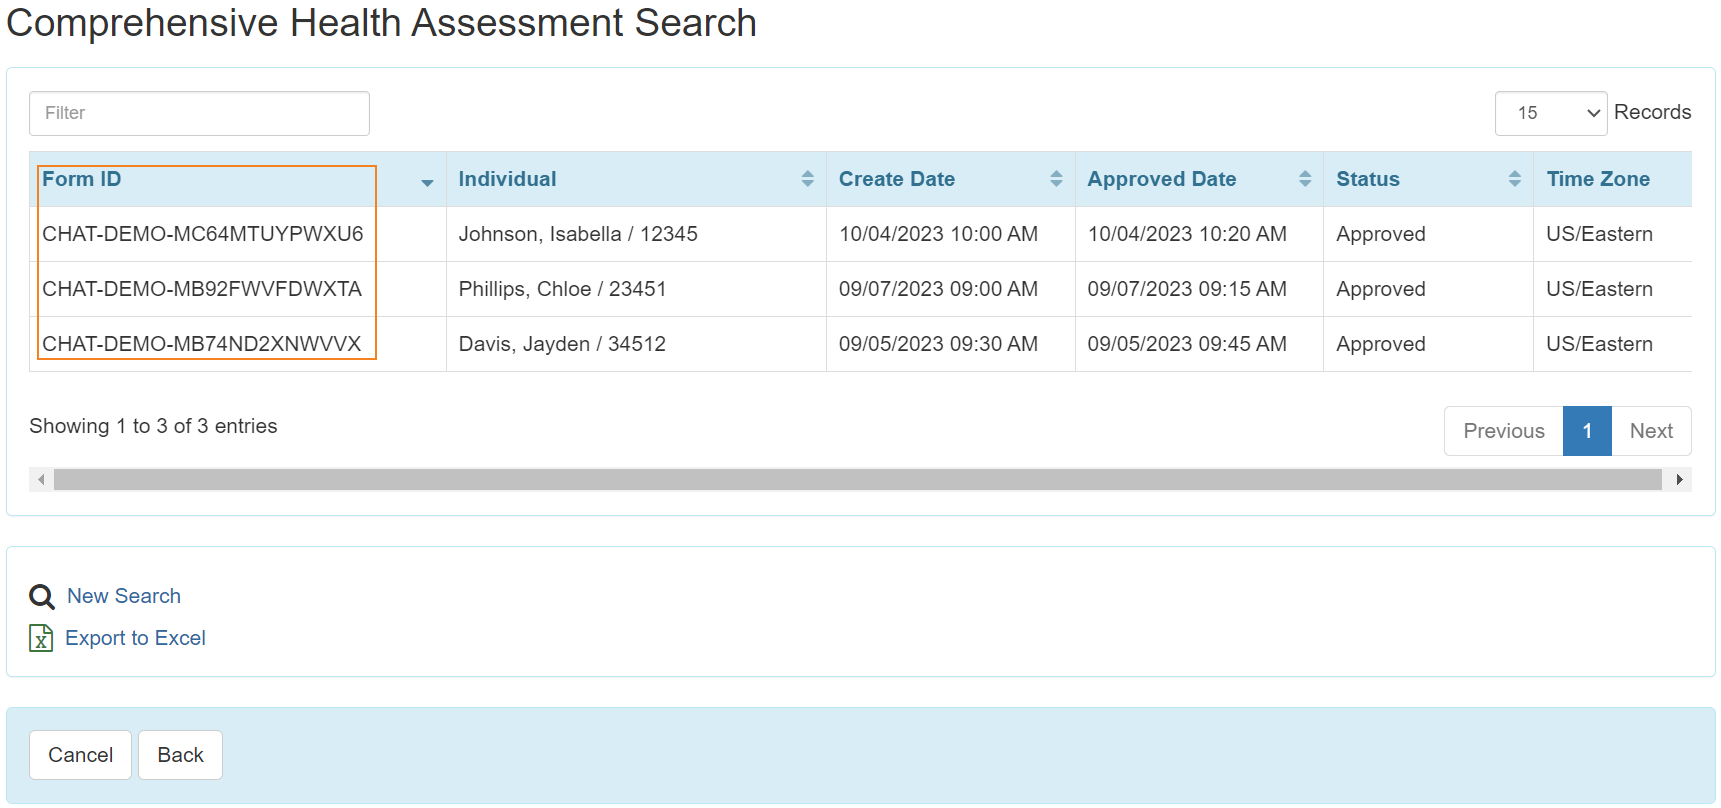Click the Records label
Viewport: 1721px width, 808px height.
pyautogui.click(x=1652, y=112)
